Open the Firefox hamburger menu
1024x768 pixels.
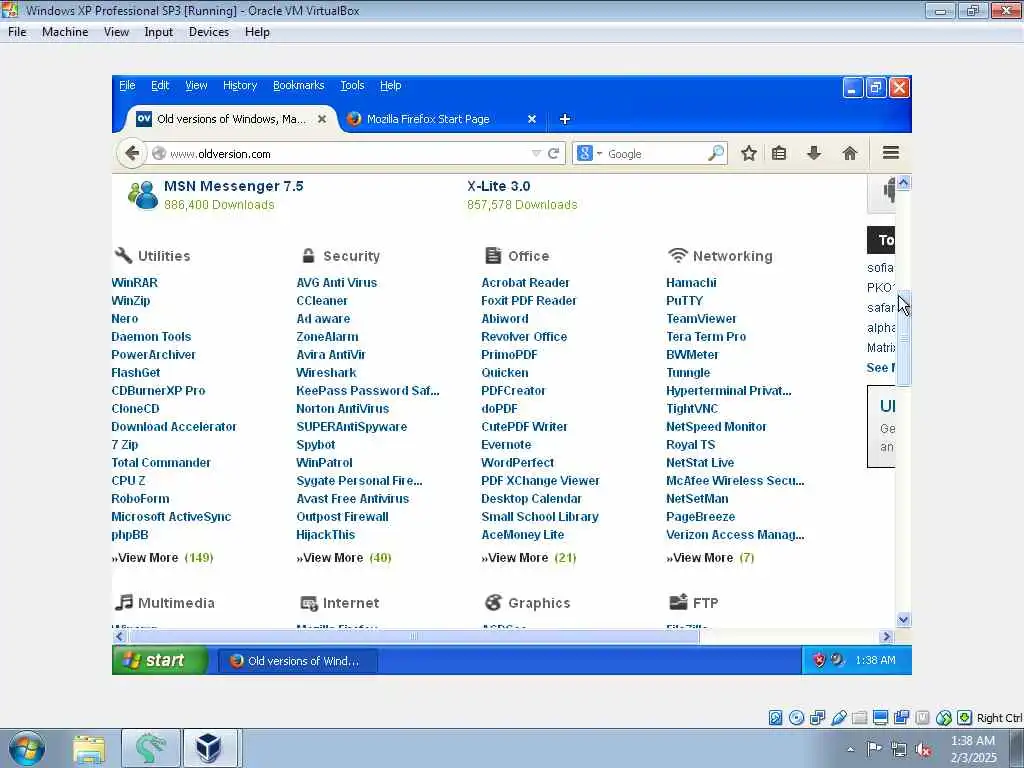click(x=891, y=153)
